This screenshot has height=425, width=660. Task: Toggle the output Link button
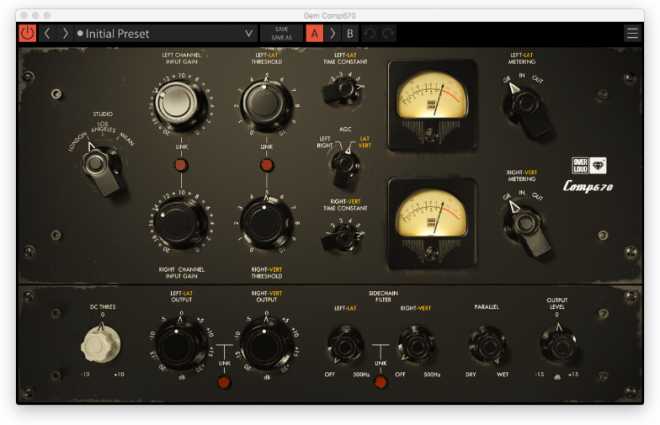pos(224,382)
